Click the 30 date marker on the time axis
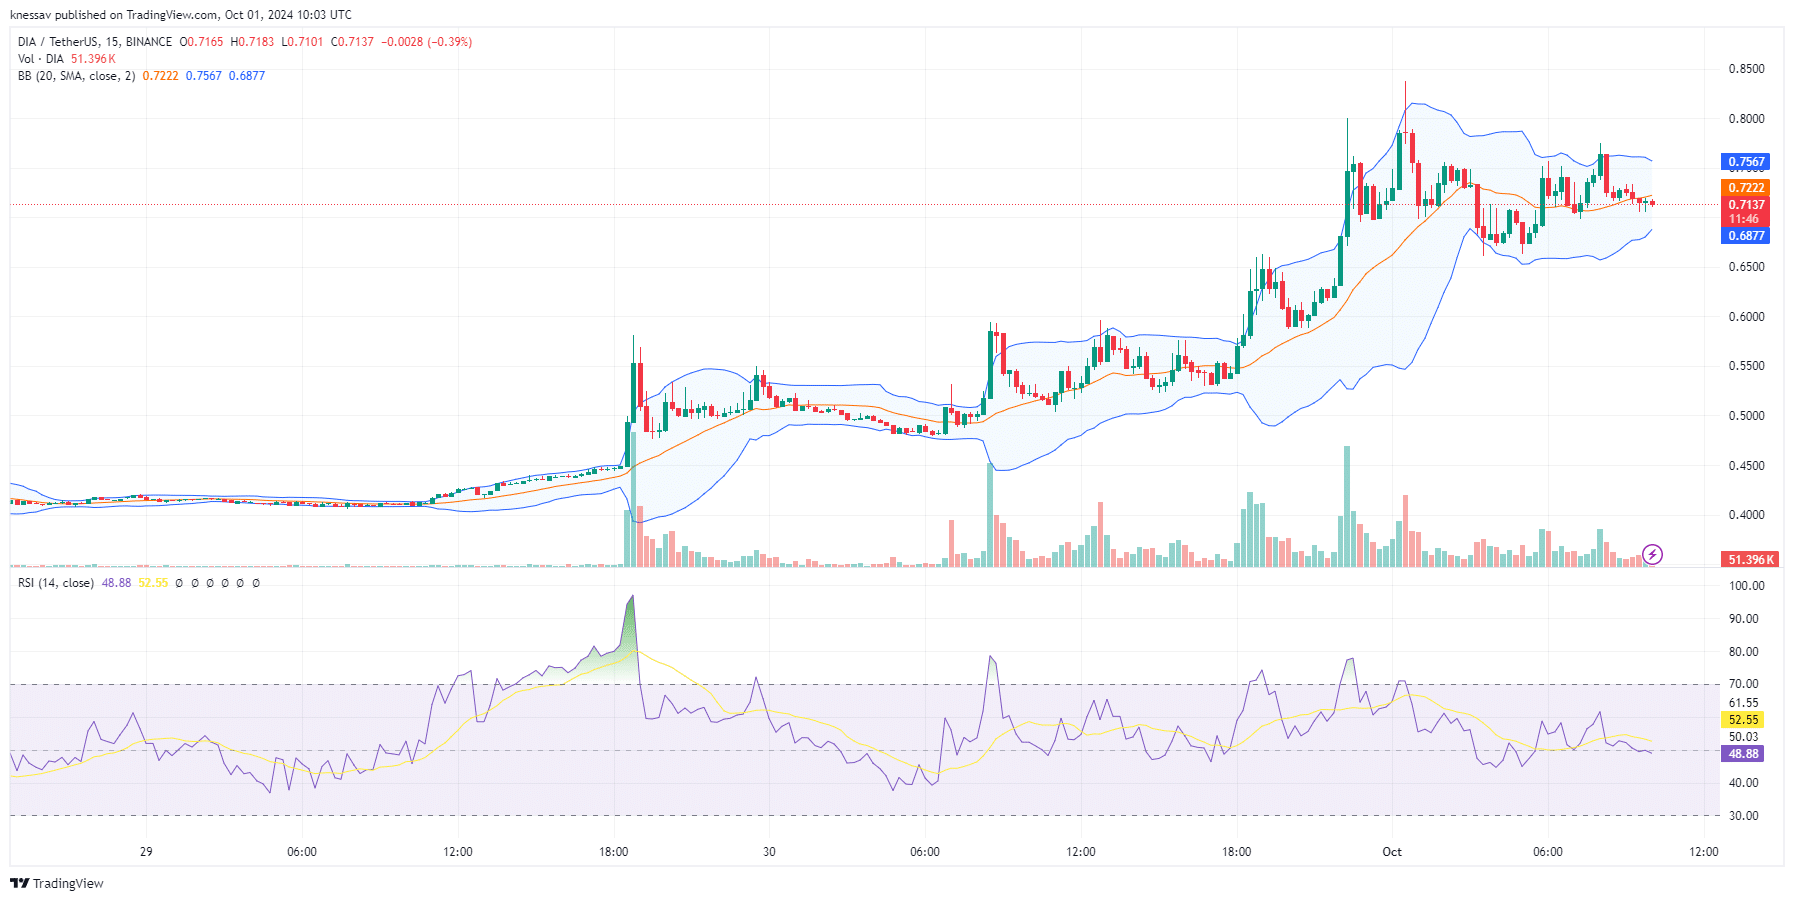This screenshot has width=1794, height=901. pyautogui.click(x=769, y=852)
